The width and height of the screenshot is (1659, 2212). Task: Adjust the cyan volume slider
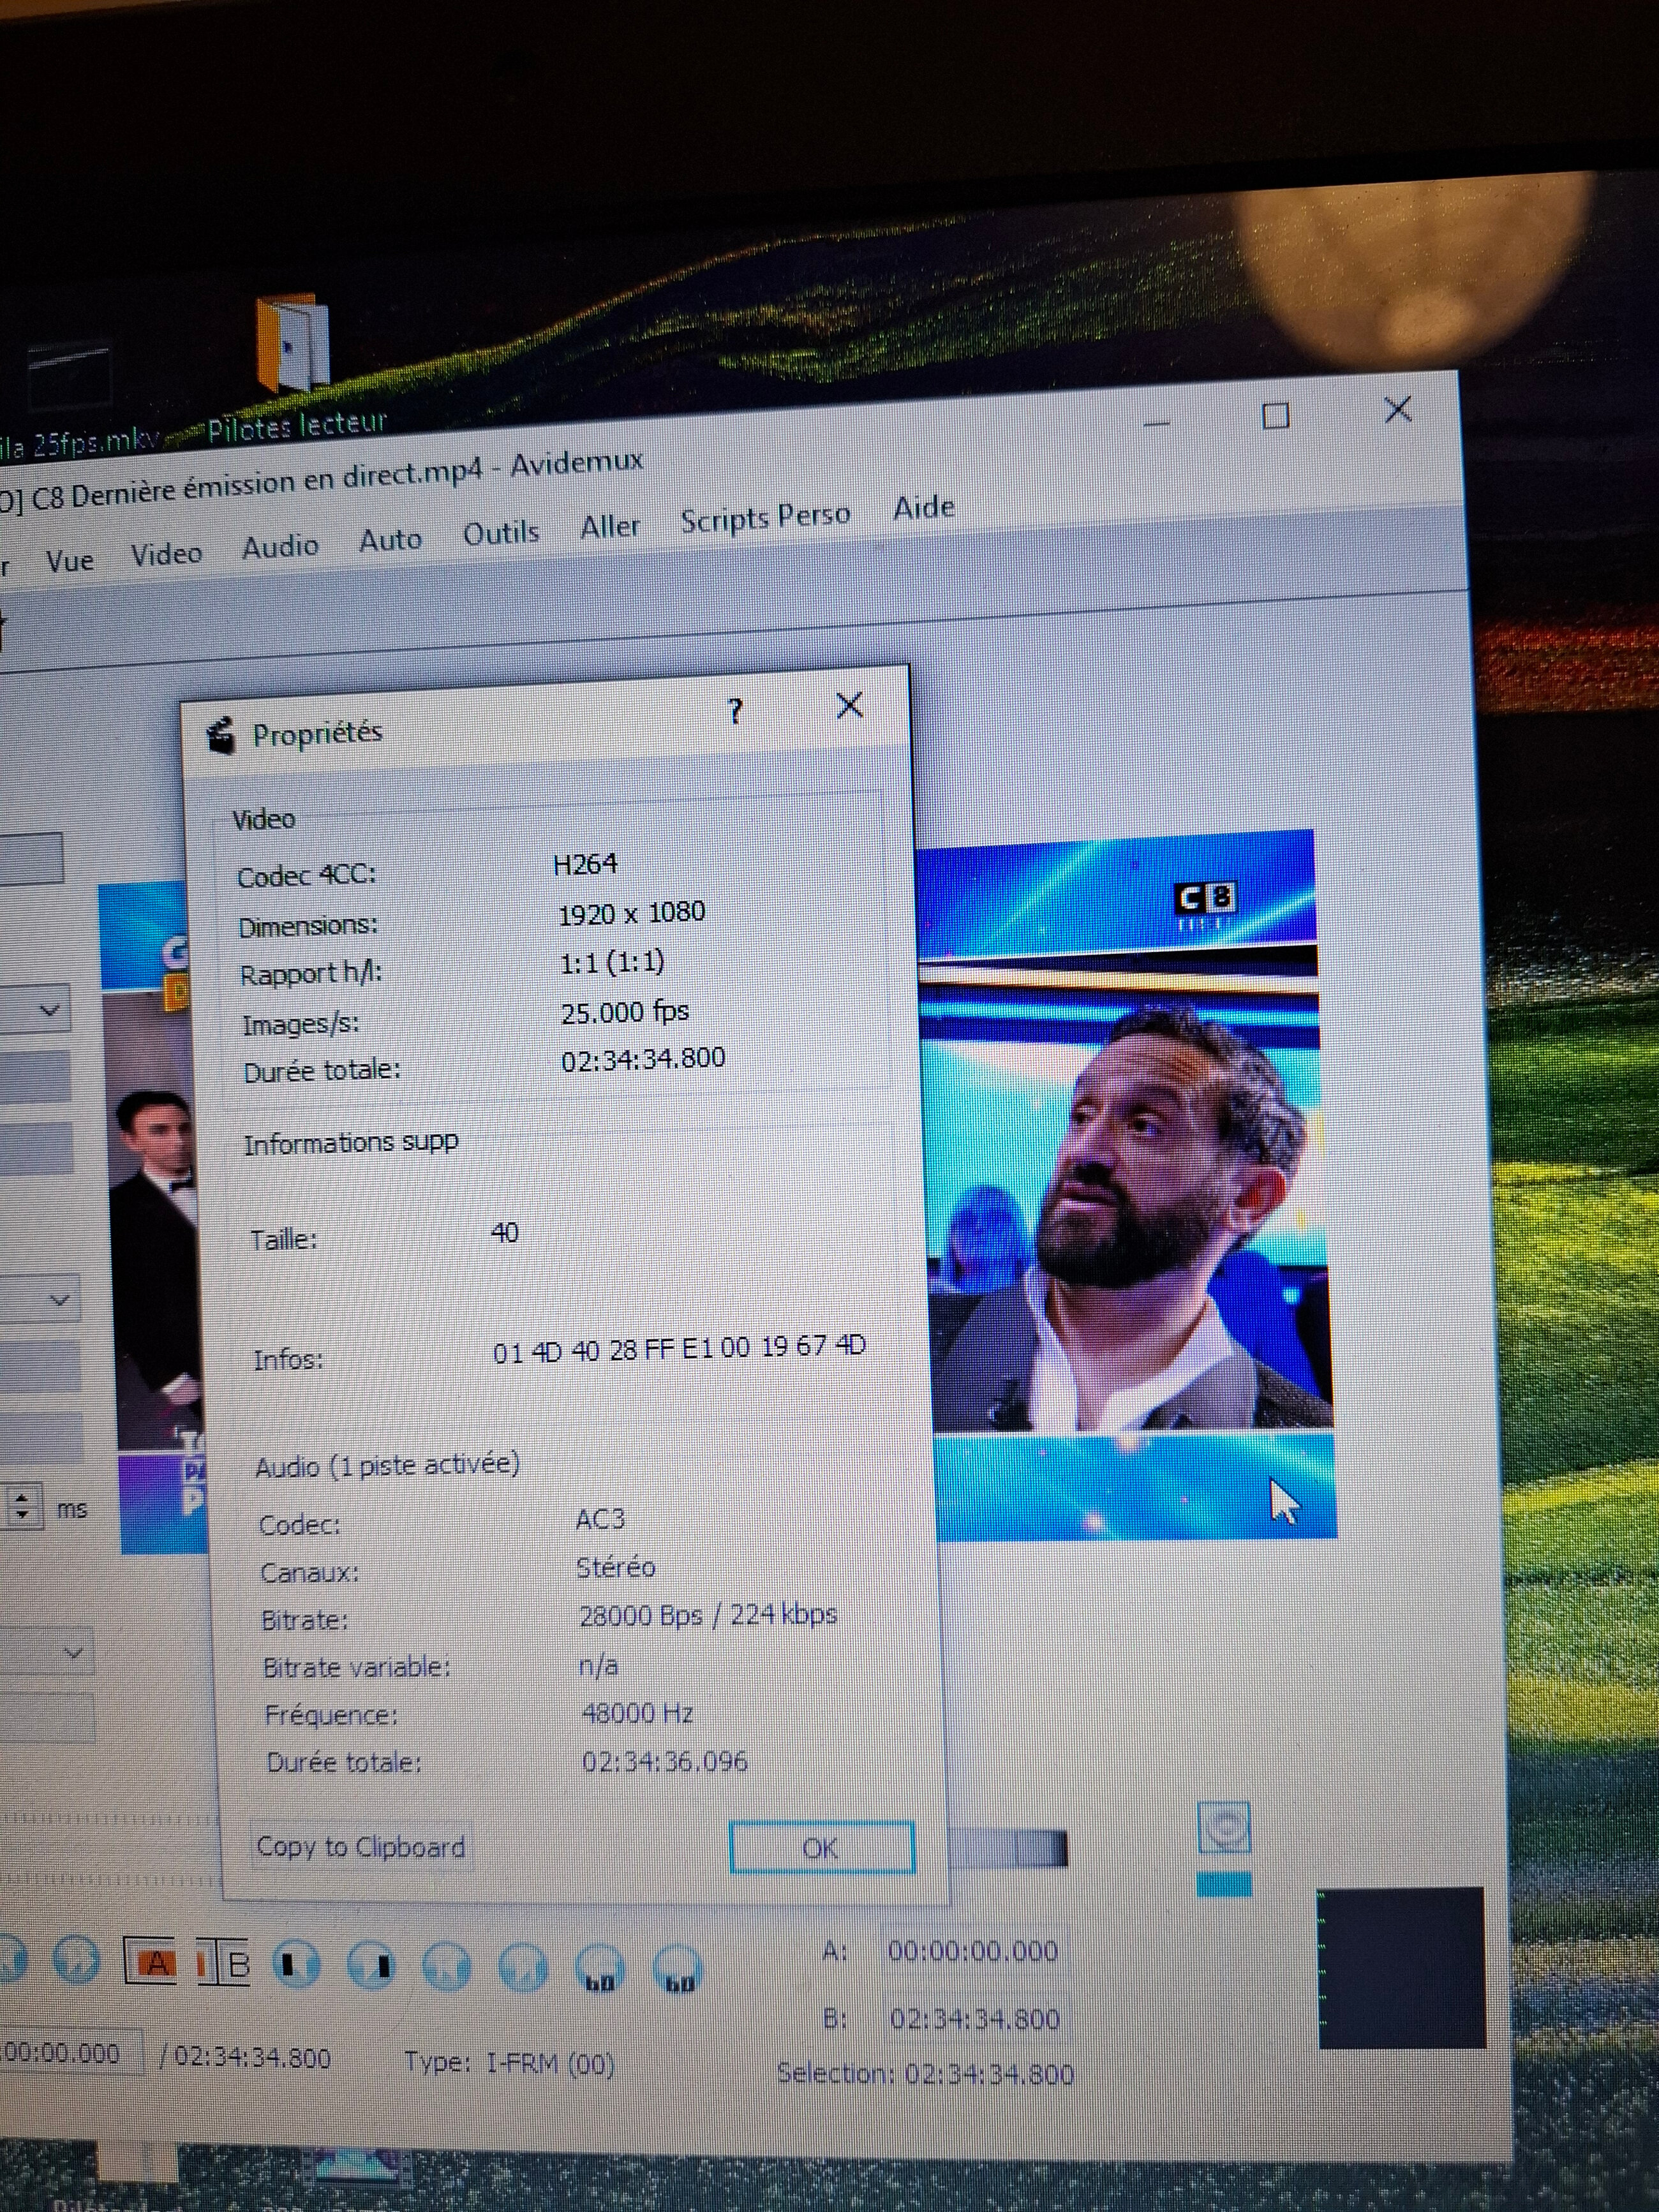1224,1885
